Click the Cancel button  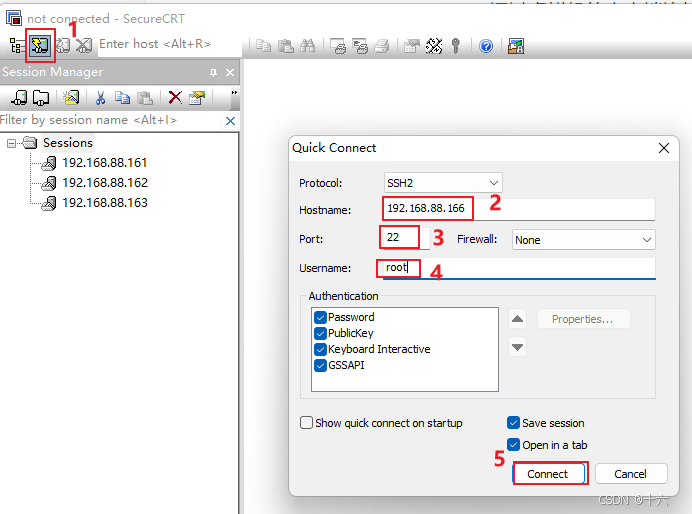pos(631,474)
